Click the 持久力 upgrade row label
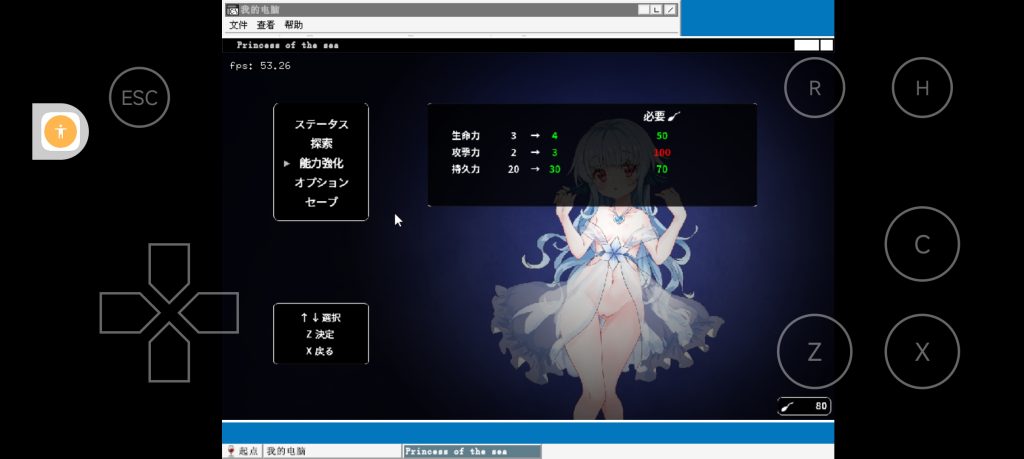The width and height of the screenshot is (1024, 459). click(x=466, y=170)
